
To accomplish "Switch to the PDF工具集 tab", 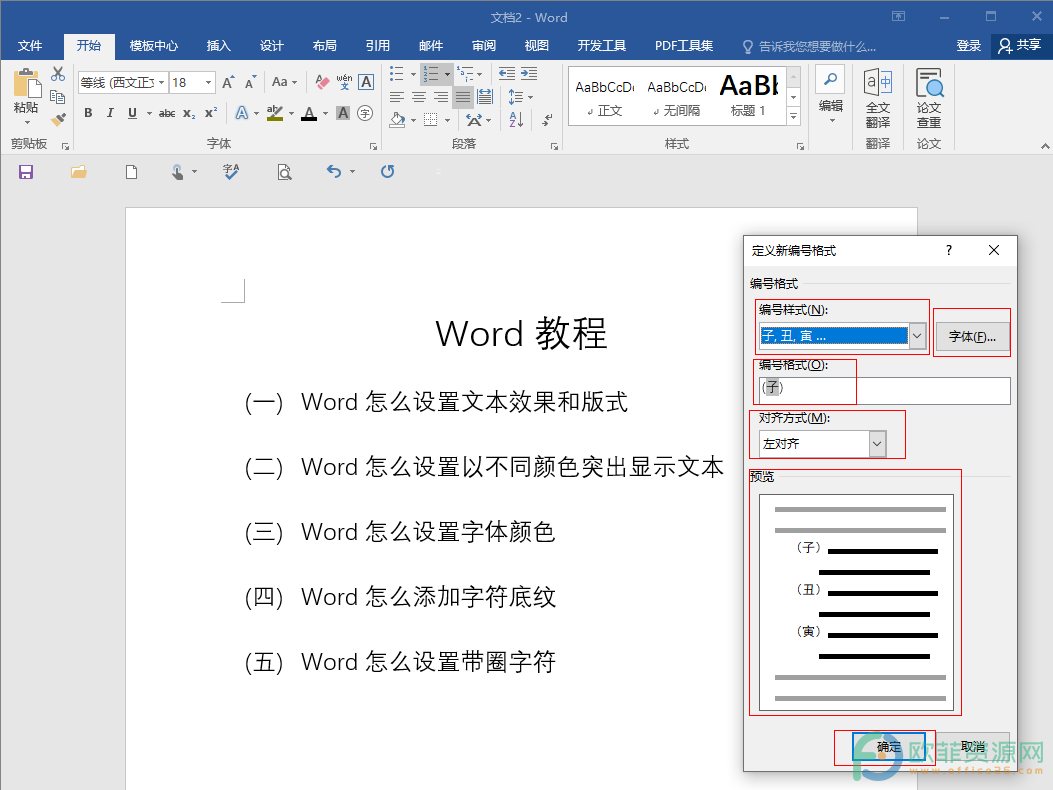I will click(x=684, y=46).
